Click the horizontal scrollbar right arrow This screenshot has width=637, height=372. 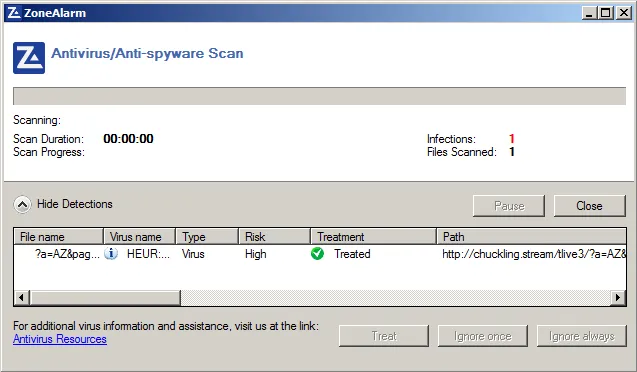pos(618,298)
